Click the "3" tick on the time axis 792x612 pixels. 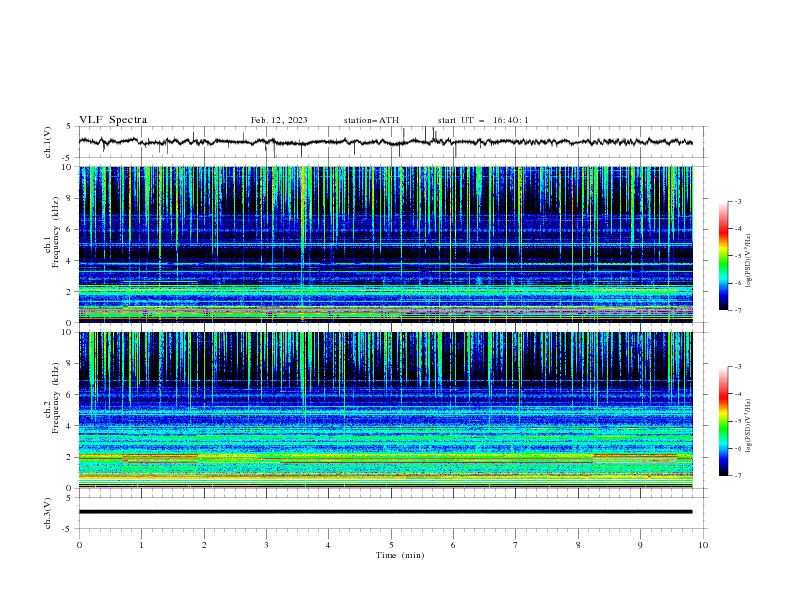pyautogui.click(x=266, y=545)
